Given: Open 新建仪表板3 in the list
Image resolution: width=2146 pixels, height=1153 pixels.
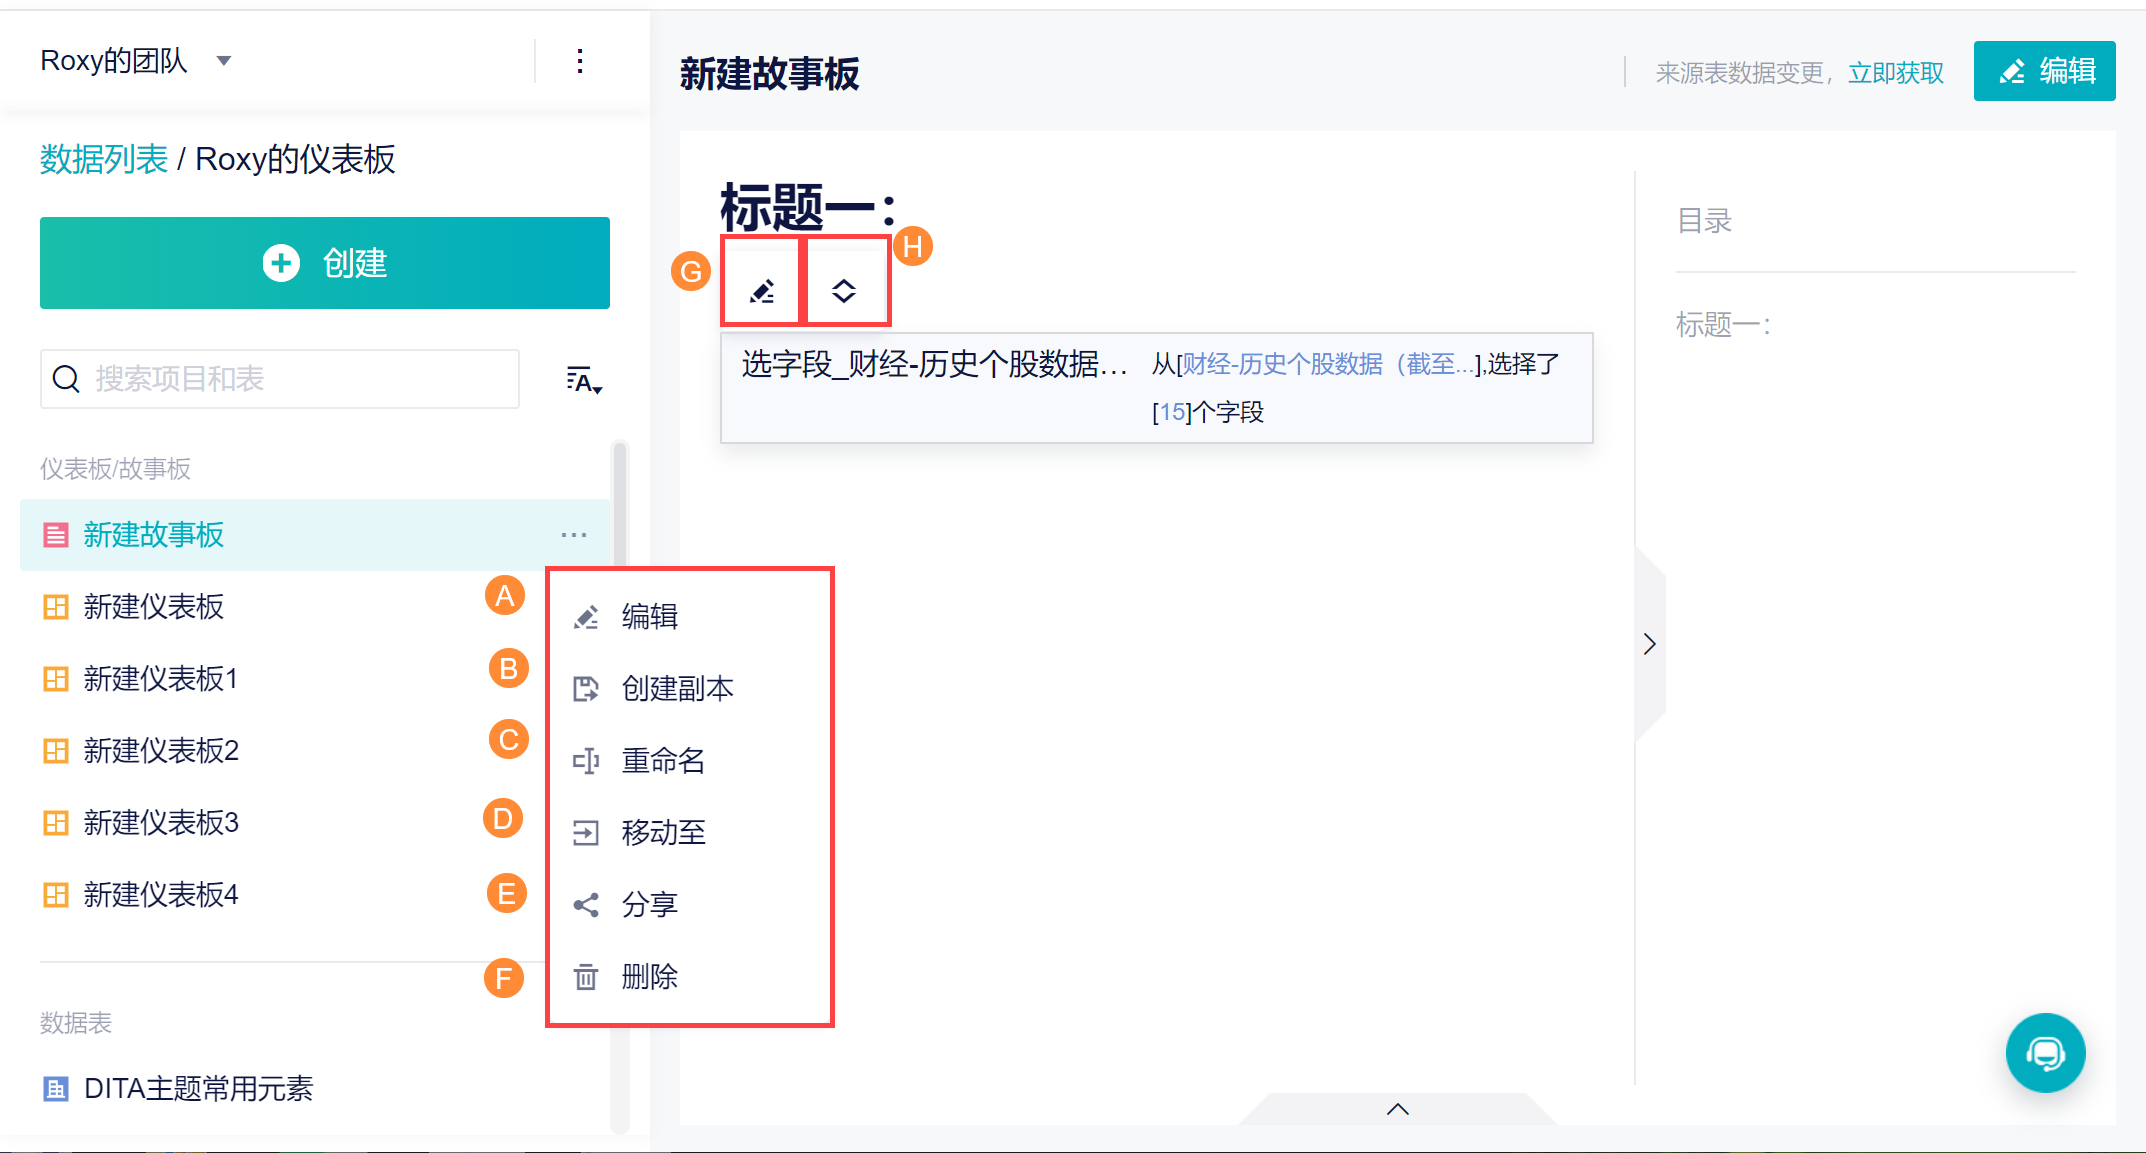Looking at the screenshot, I should coord(160,823).
